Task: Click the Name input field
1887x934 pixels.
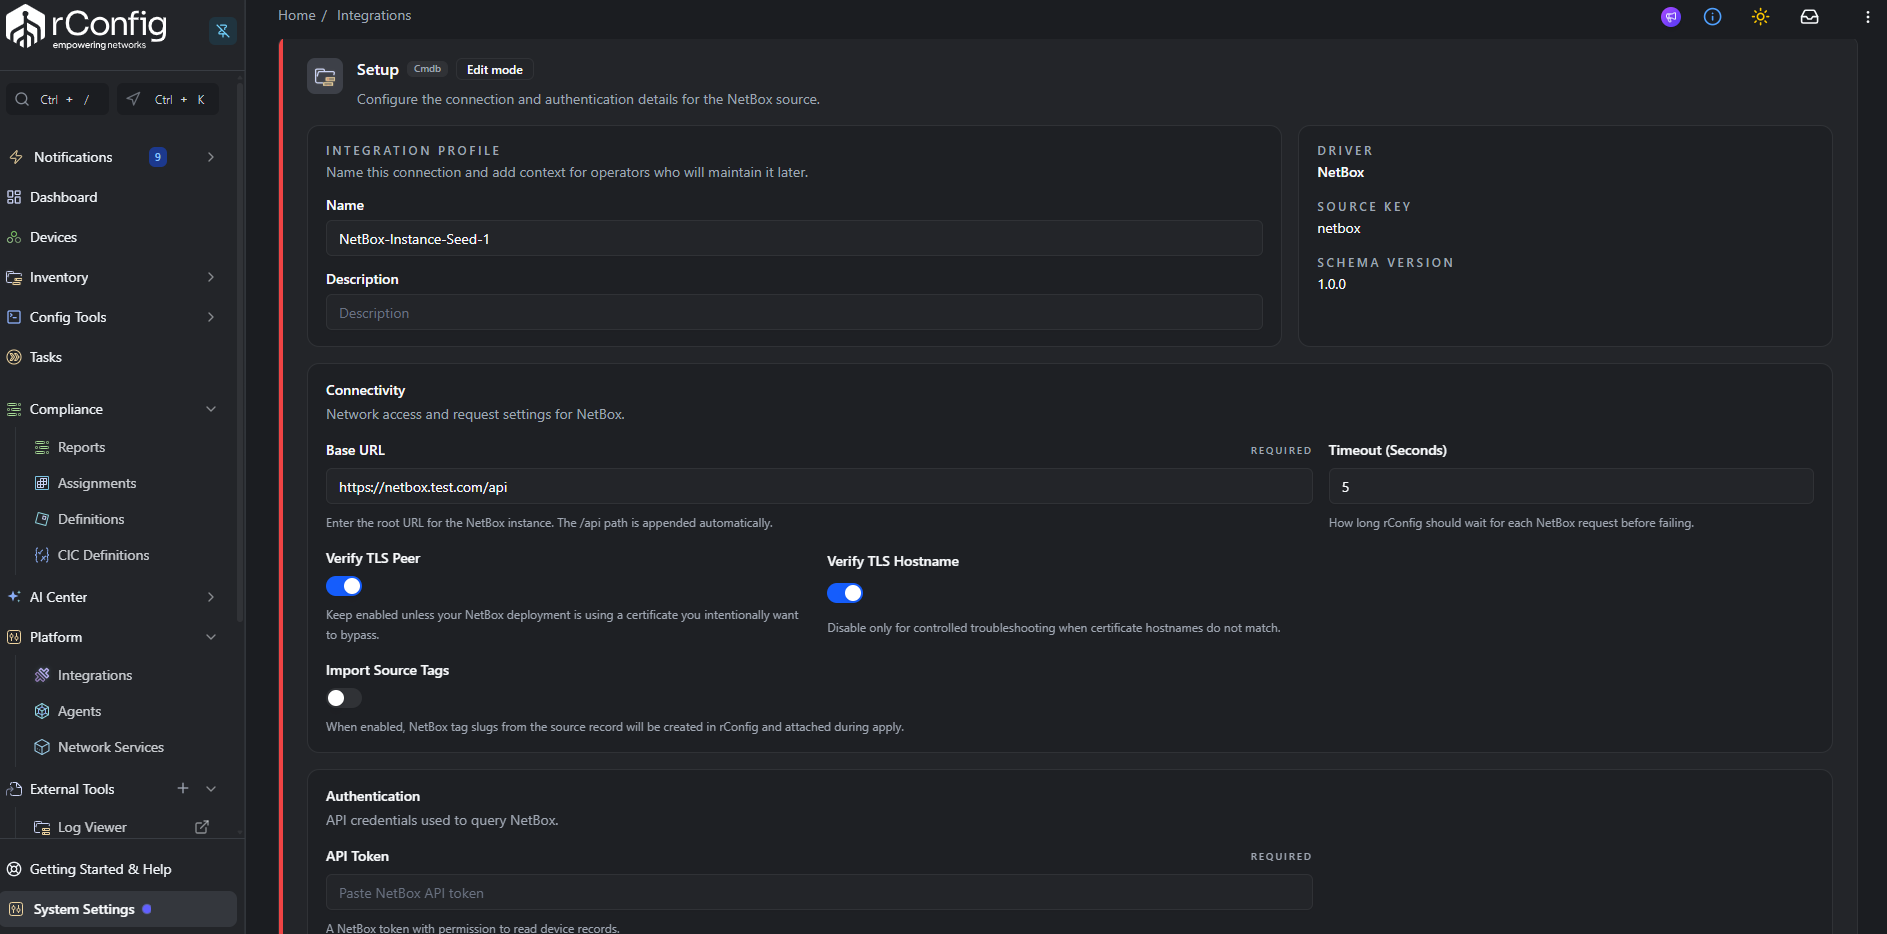Action: click(794, 238)
